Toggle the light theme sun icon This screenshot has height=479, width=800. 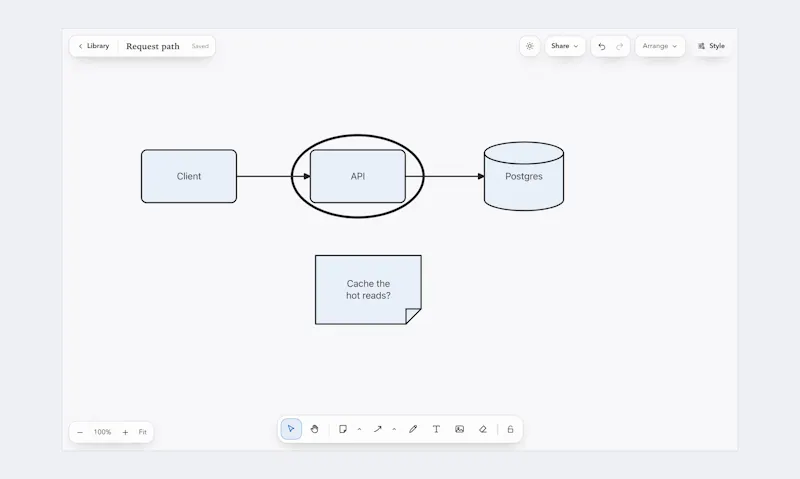point(530,46)
